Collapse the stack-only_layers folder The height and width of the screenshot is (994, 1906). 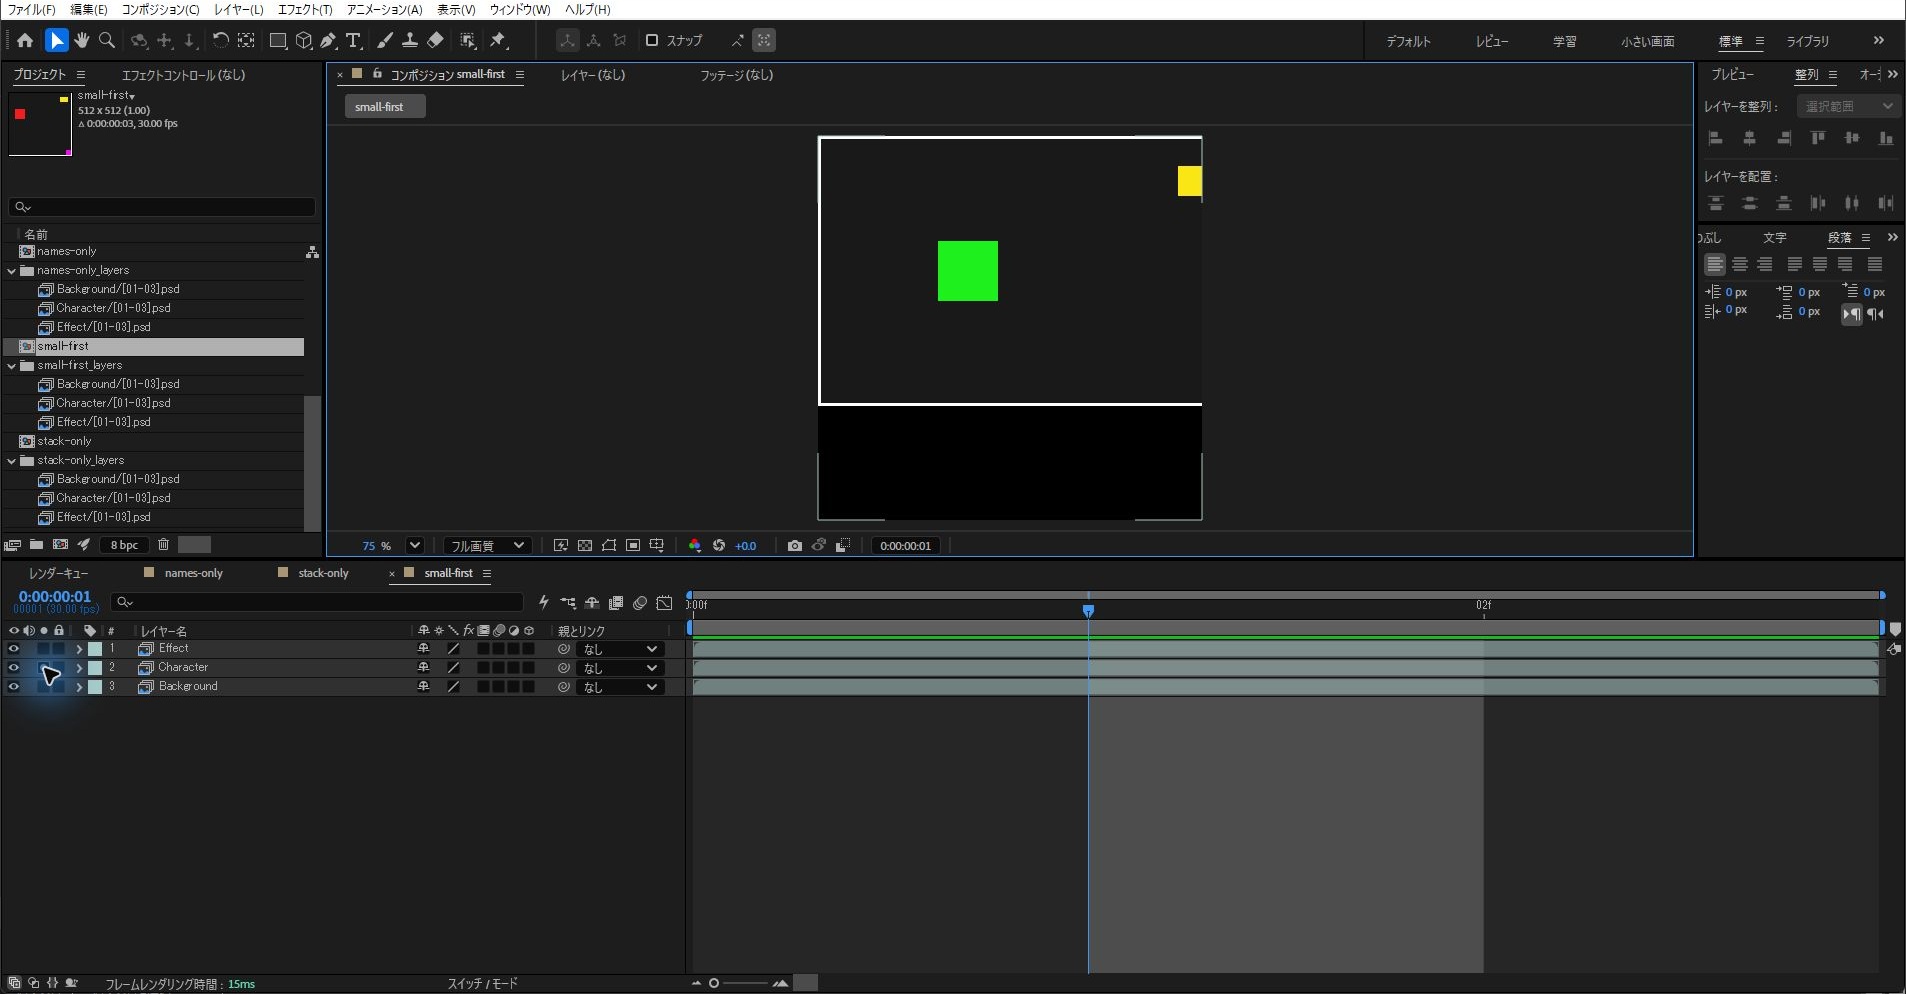tap(12, 461)
